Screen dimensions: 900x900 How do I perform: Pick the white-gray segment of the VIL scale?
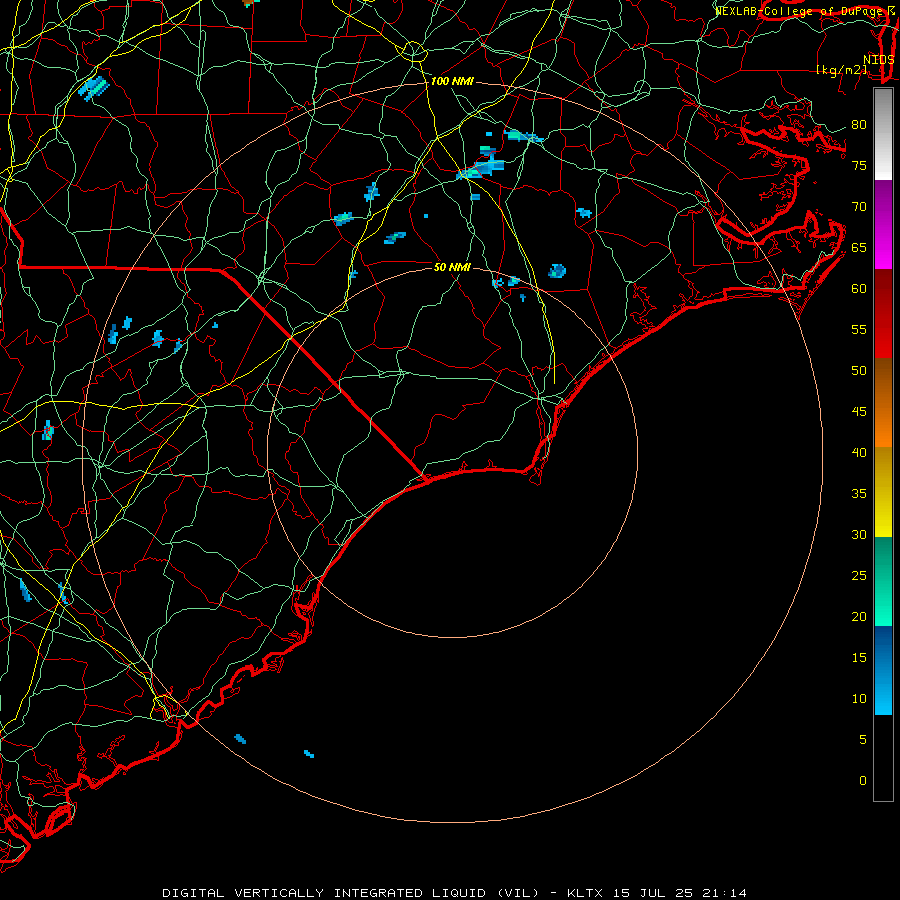[883, 135]
